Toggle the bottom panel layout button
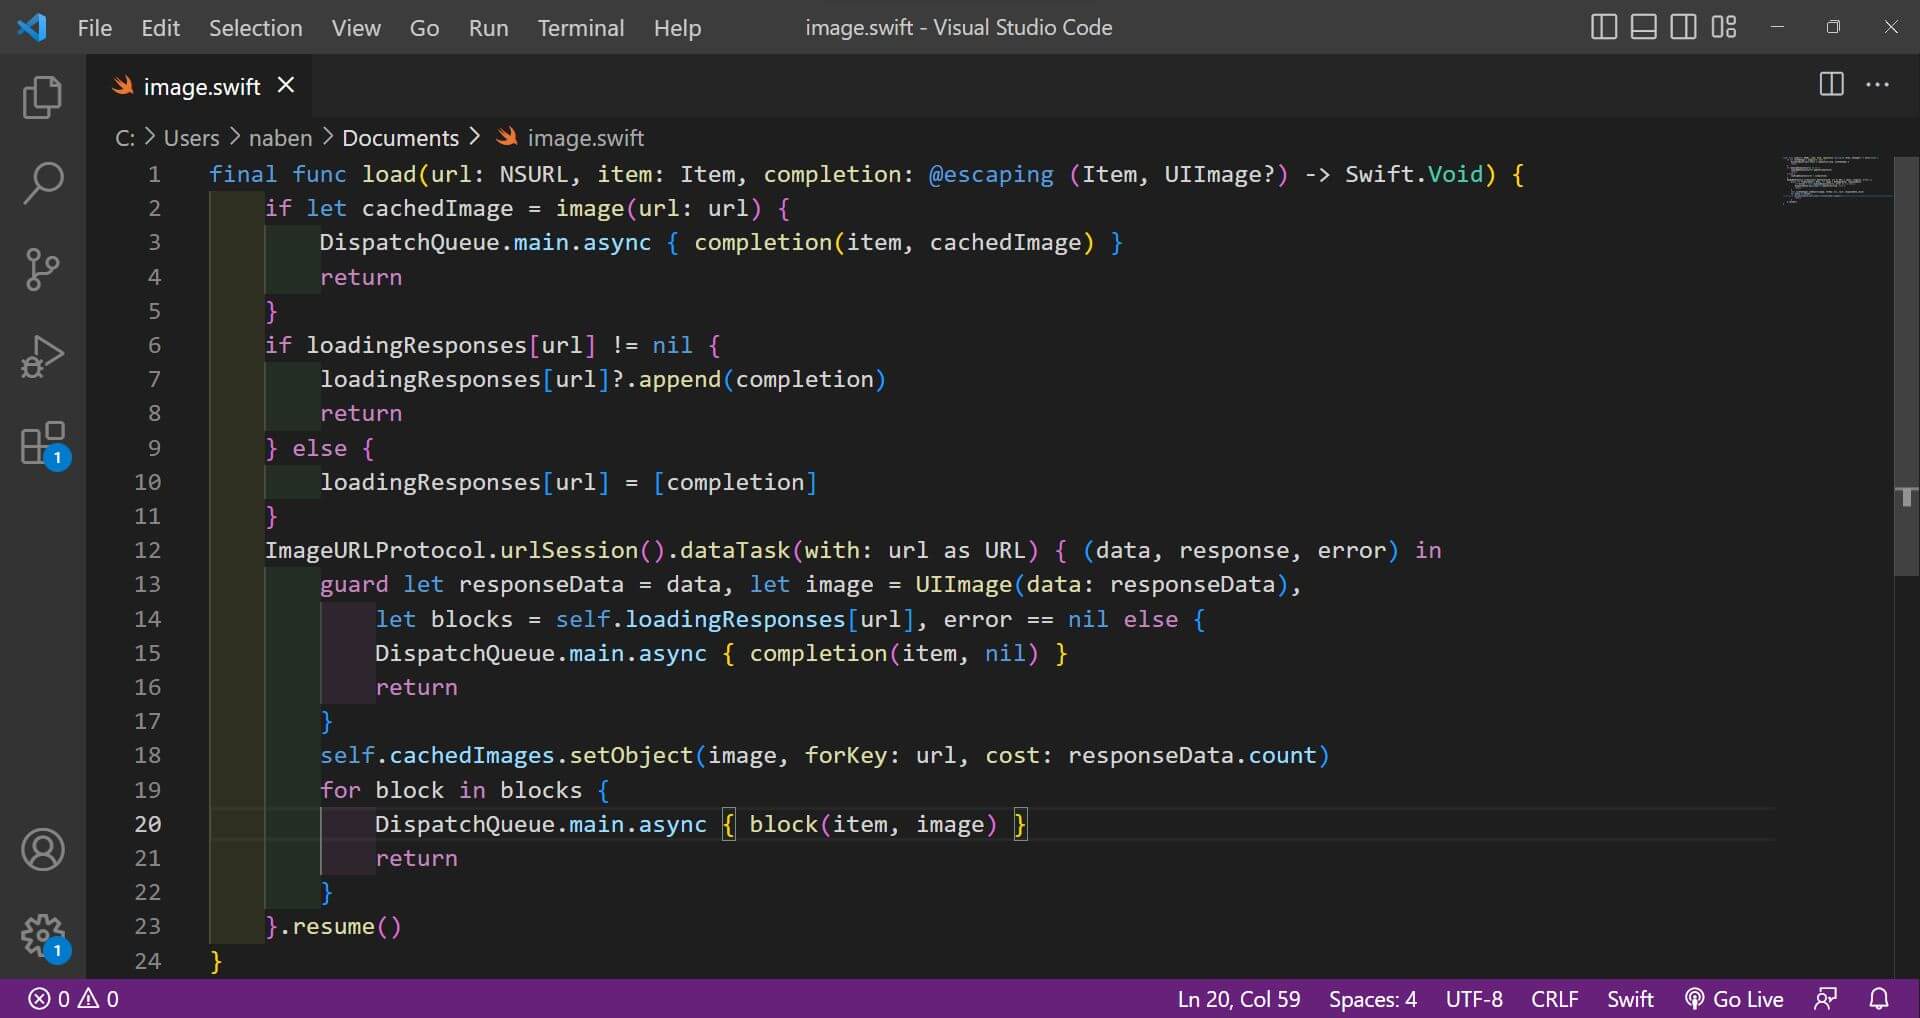Screen dimensions: 1920x1018 (1643, 27)
